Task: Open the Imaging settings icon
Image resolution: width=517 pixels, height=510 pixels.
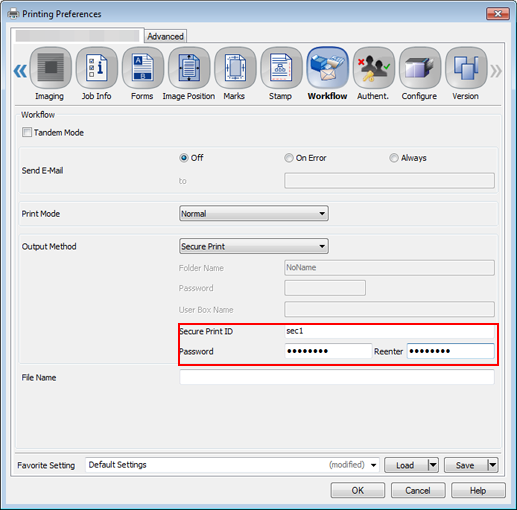Action: [x=50, y=68]
